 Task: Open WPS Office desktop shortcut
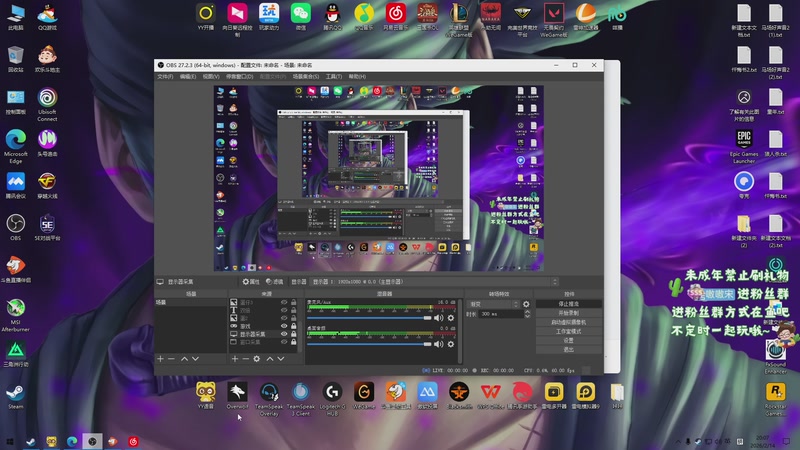pyautogui.click(x=490, y=396)
